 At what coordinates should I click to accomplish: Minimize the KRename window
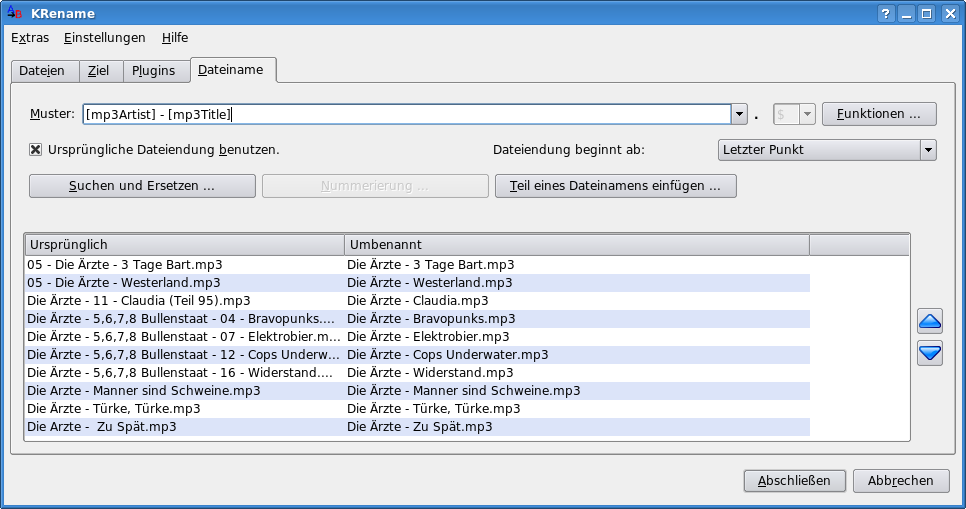[x=906, y=14]
